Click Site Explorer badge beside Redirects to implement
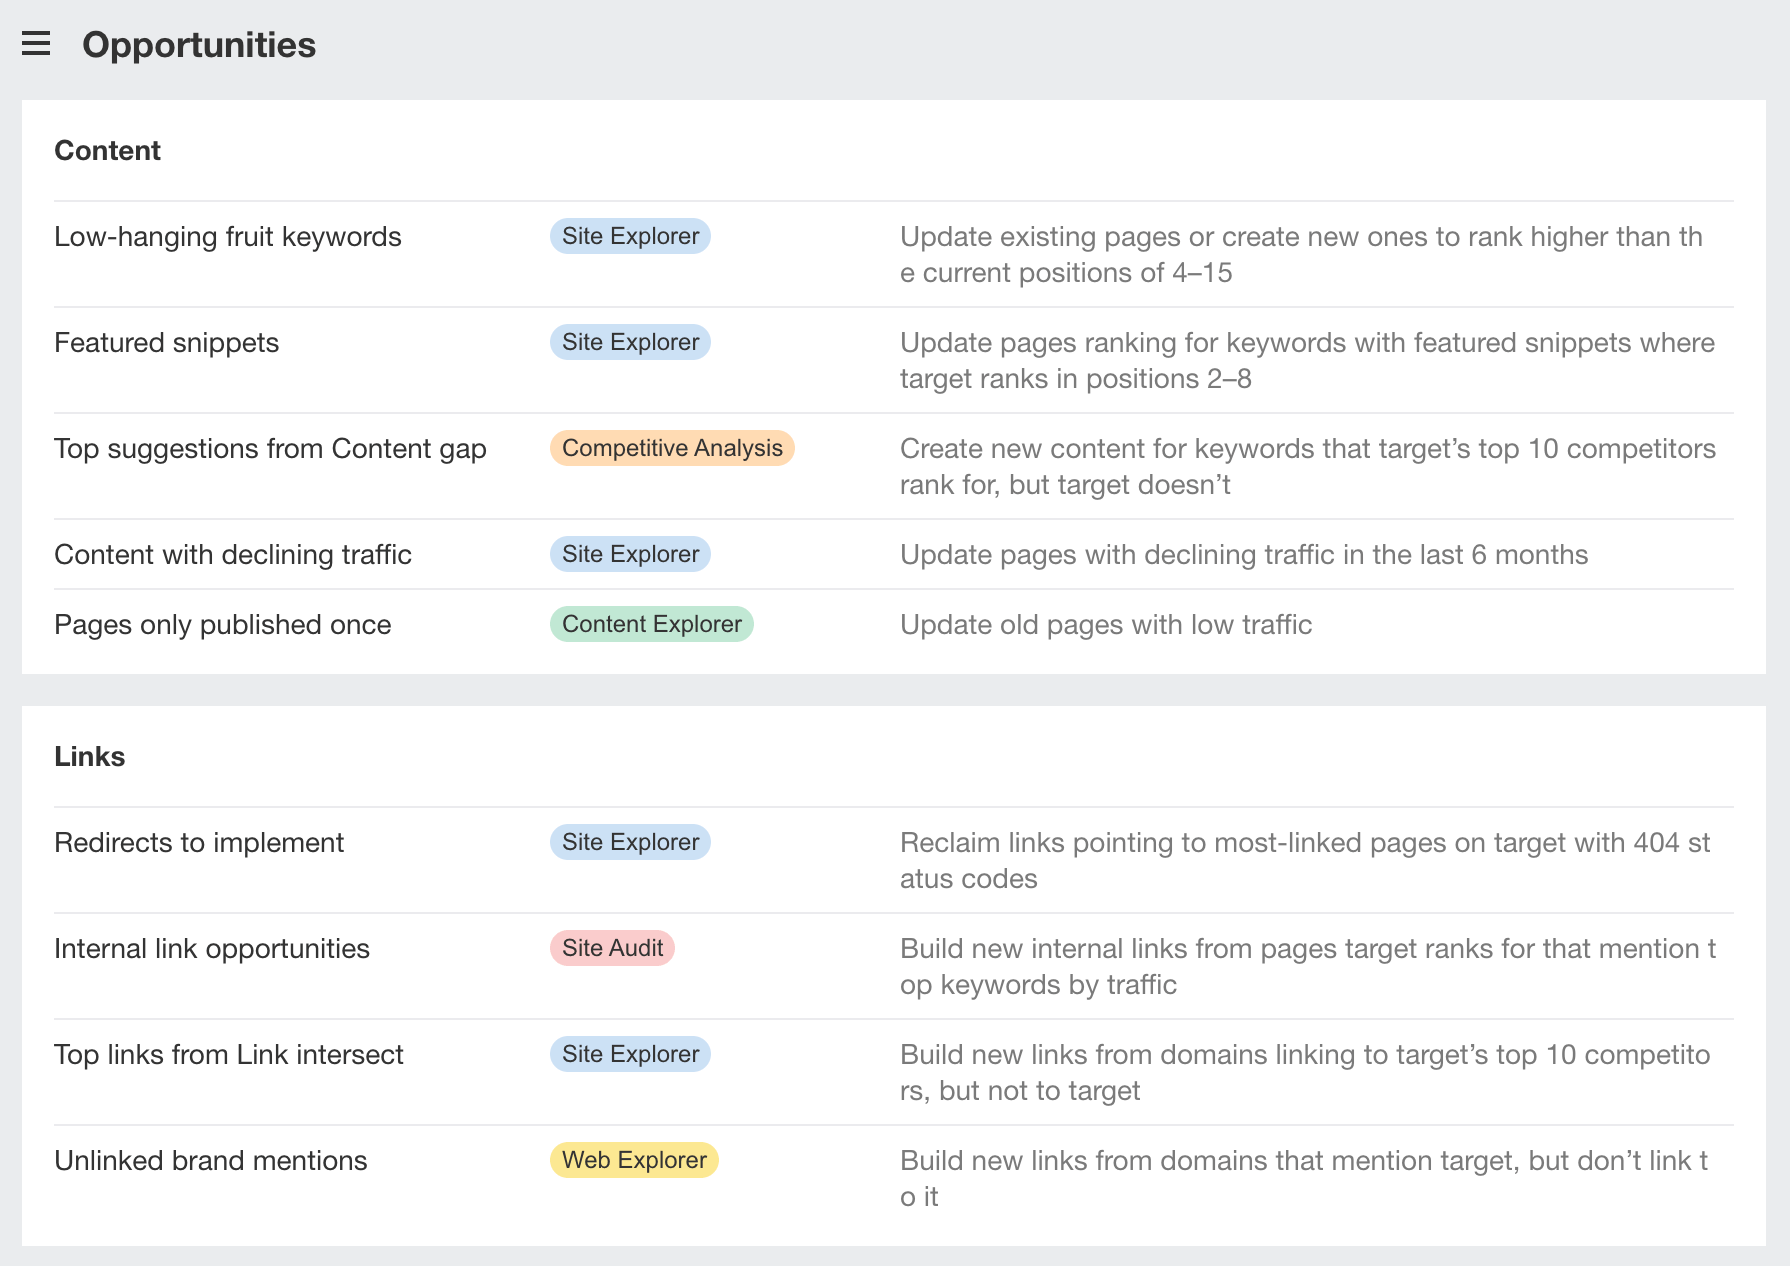Image resolution: width=1790 pixels, height=1266 pixels. 630,842
